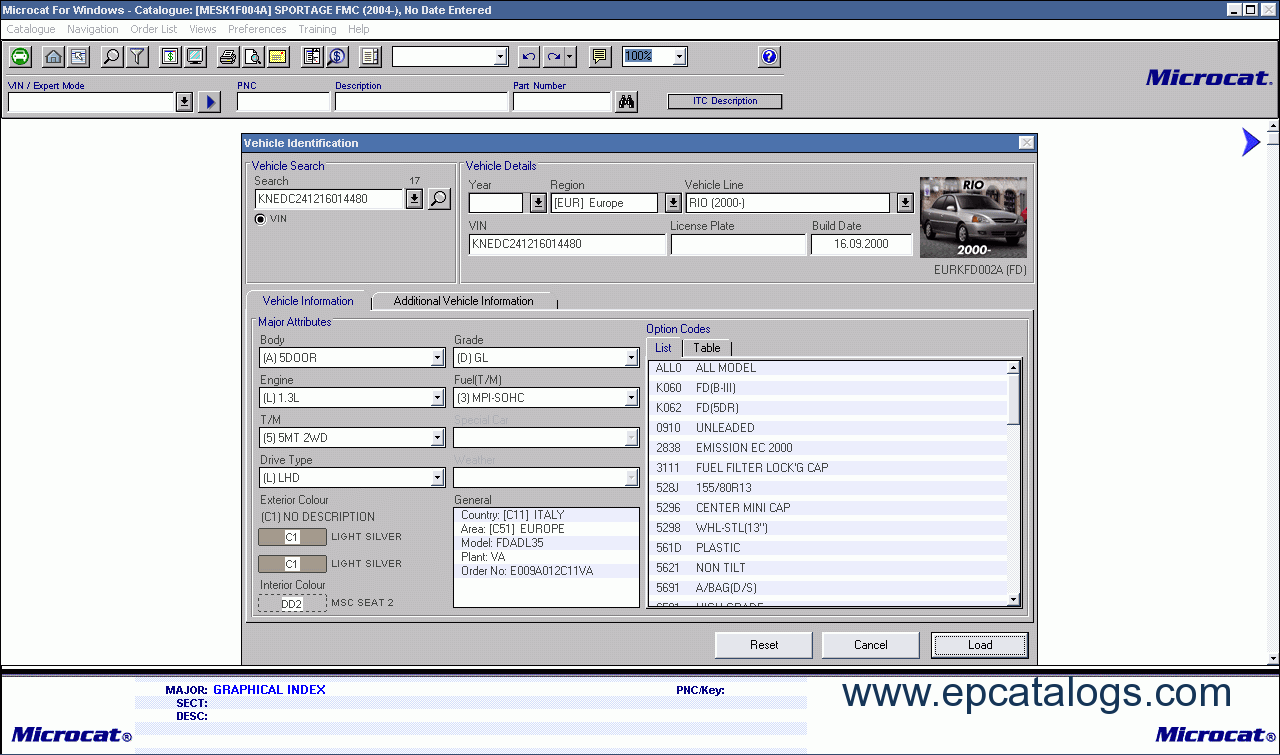Click the Option Codes list scroll-down arrow

click(1013, 599)
